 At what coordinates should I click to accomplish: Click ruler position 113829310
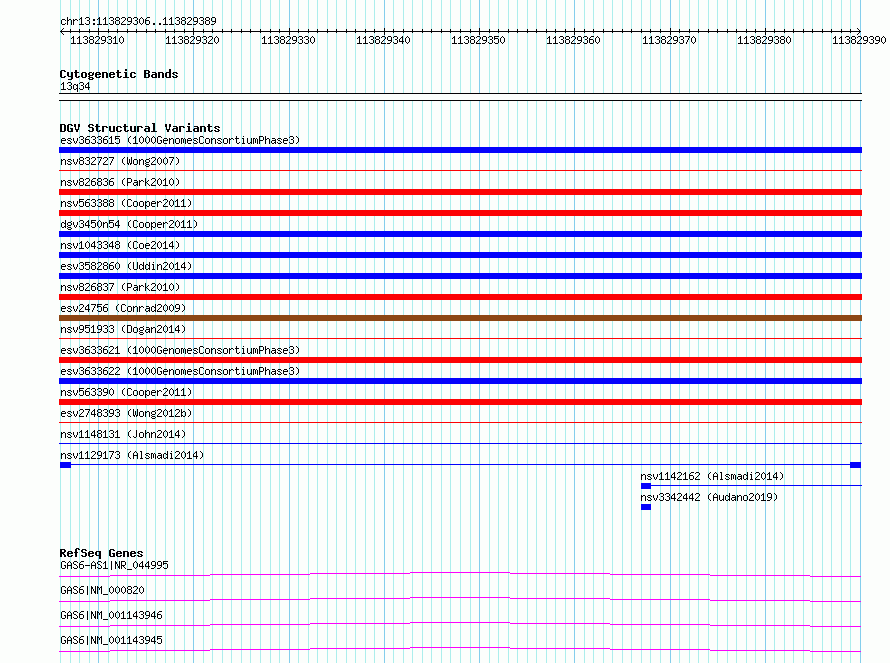pos(97,40)
